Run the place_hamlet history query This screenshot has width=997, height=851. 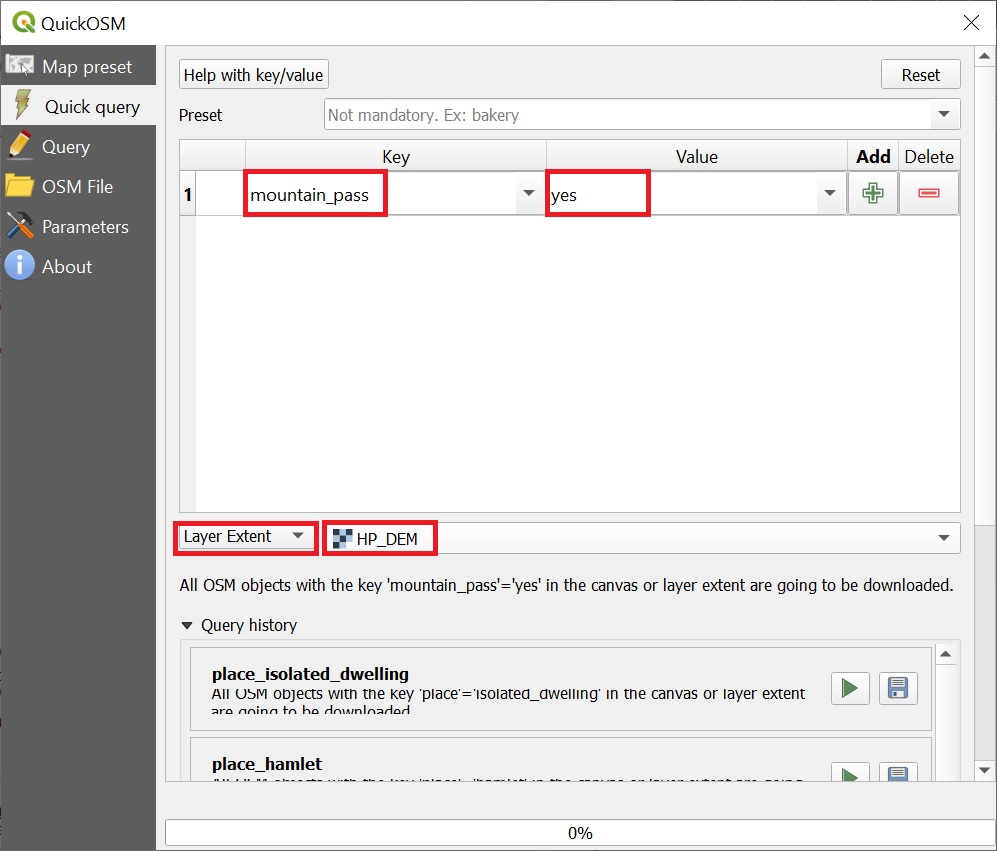pyautogui.click(x=850, y=773)
